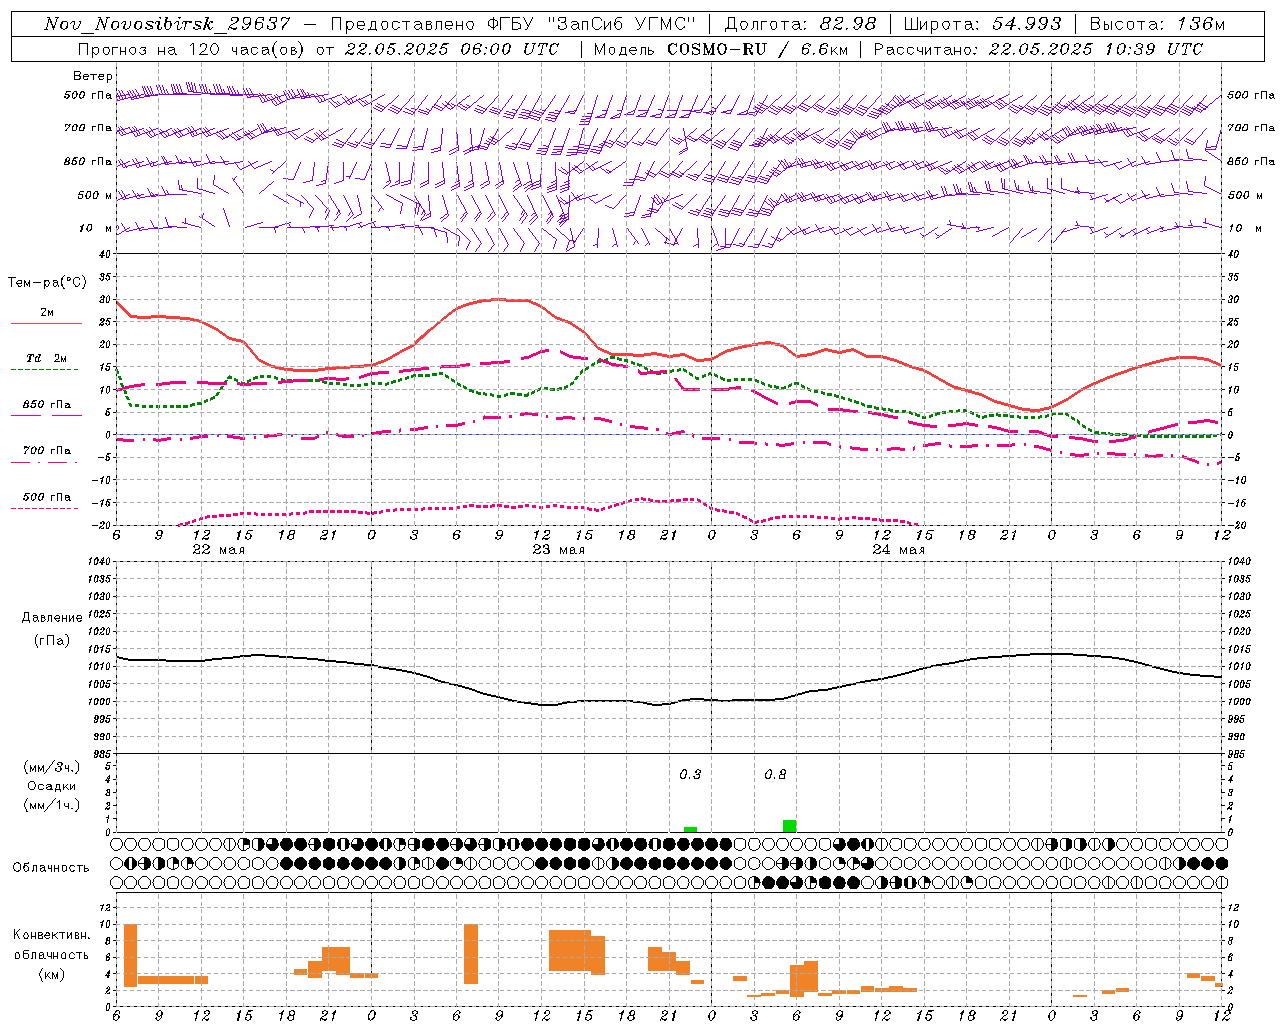1280x1024 pixels.
Task: Click the Nov_Novosibirsk_29637 station title
Action: (167, 24)
